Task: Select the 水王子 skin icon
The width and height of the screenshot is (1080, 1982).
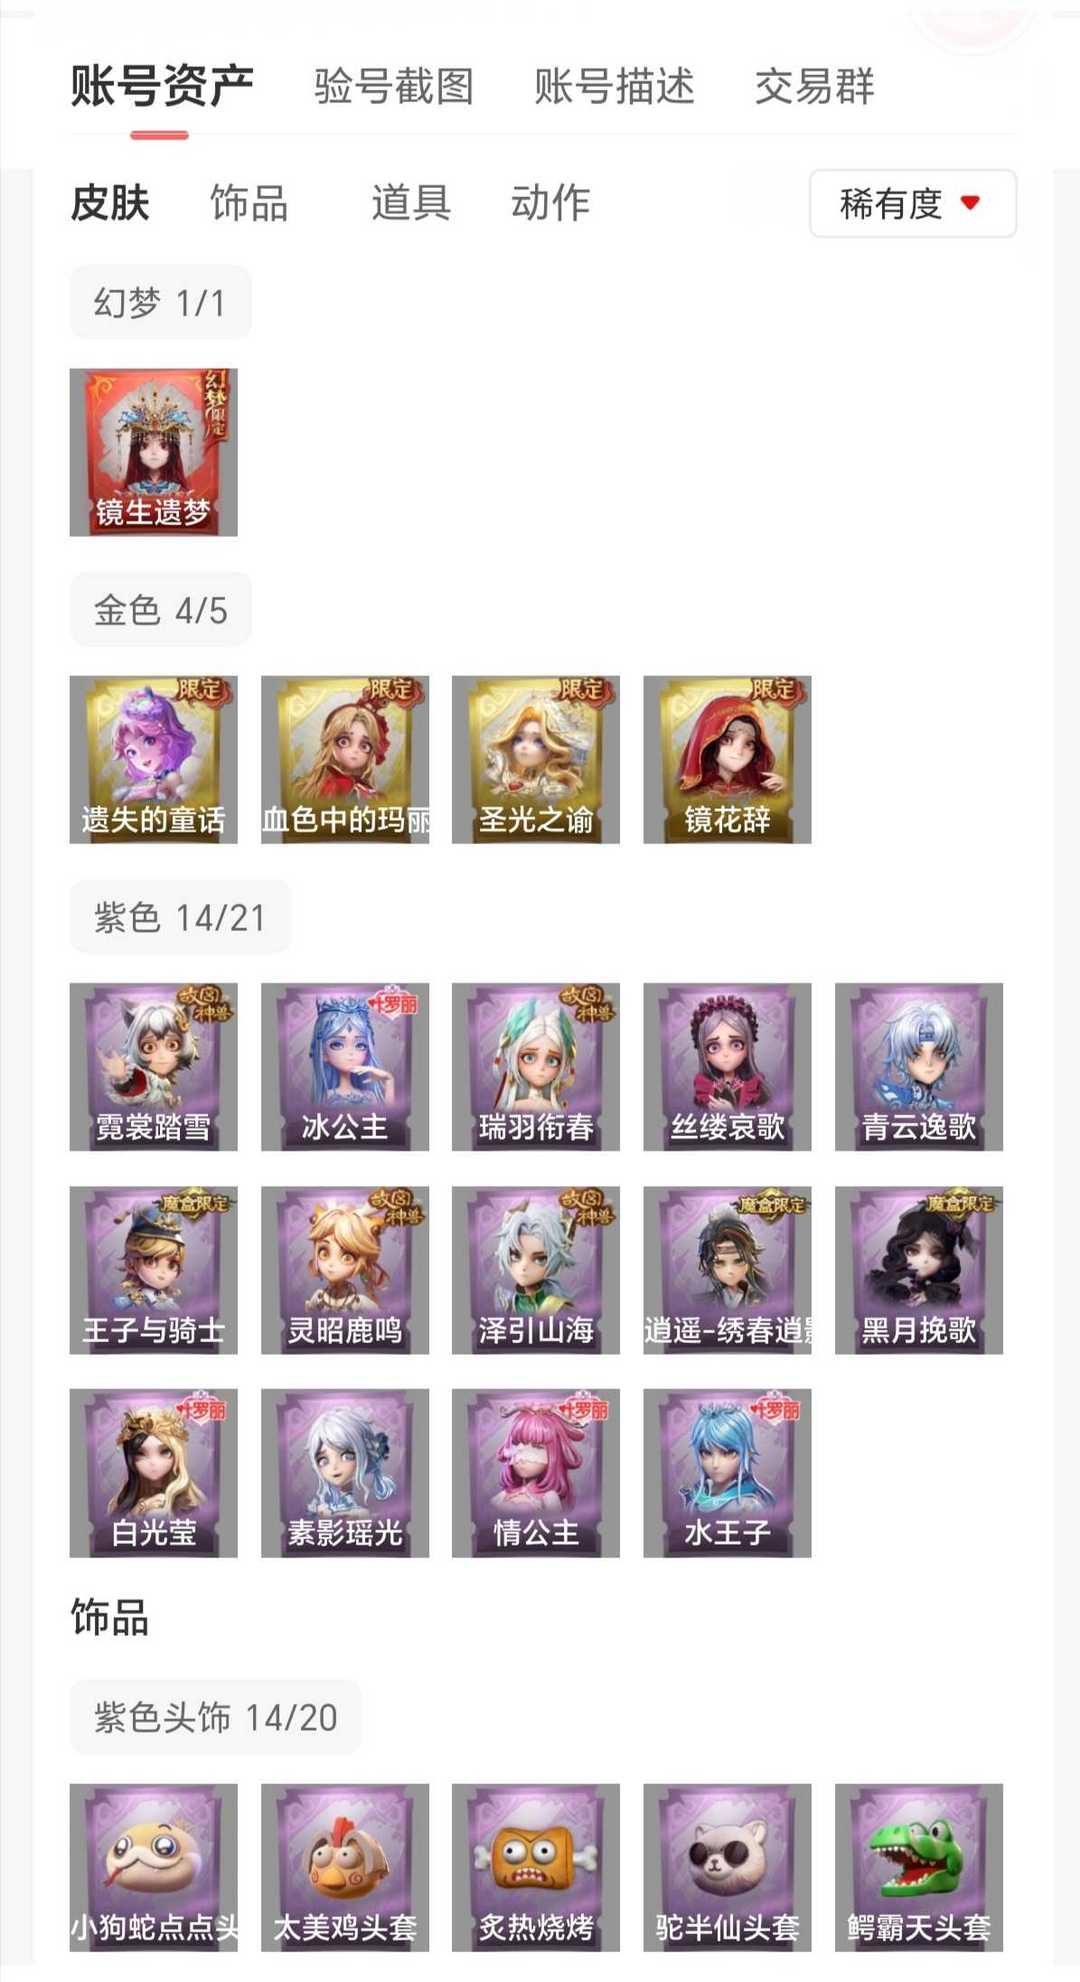Action: coord(727,1473)
